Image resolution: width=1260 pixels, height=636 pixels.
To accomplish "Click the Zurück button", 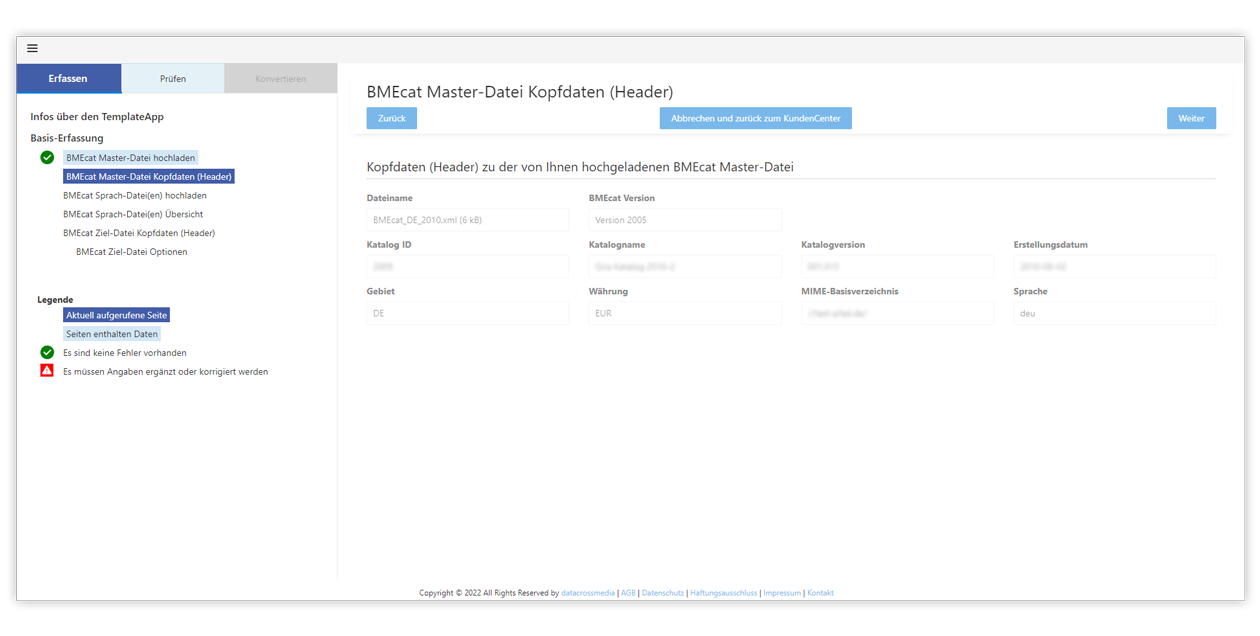I will click(392, 118).
